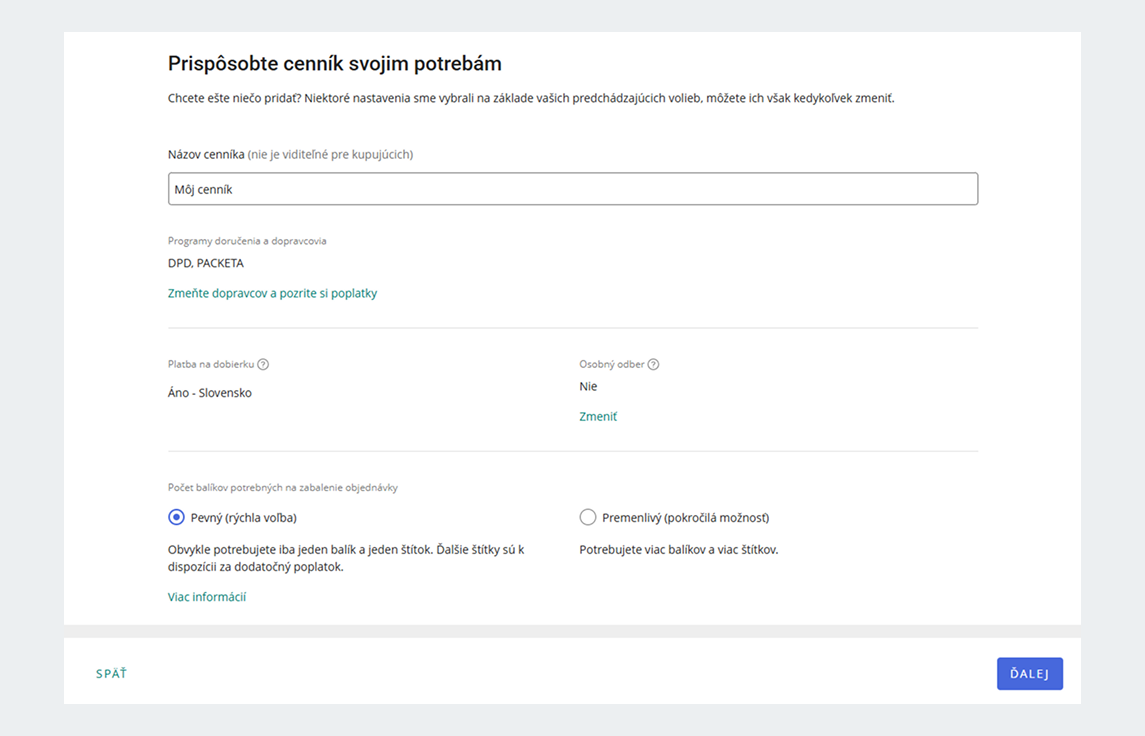The height and width of the screenshot is (736, 1145).
Task: Click the Prispôsobte cenník svojim potrebám heading
Action: pos(334,64)
